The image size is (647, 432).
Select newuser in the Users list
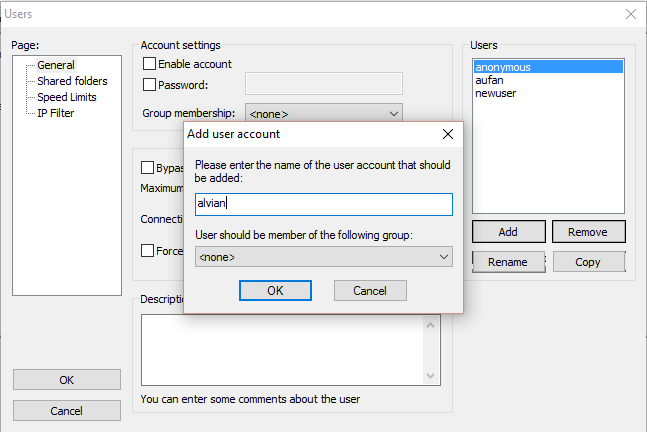496,93
